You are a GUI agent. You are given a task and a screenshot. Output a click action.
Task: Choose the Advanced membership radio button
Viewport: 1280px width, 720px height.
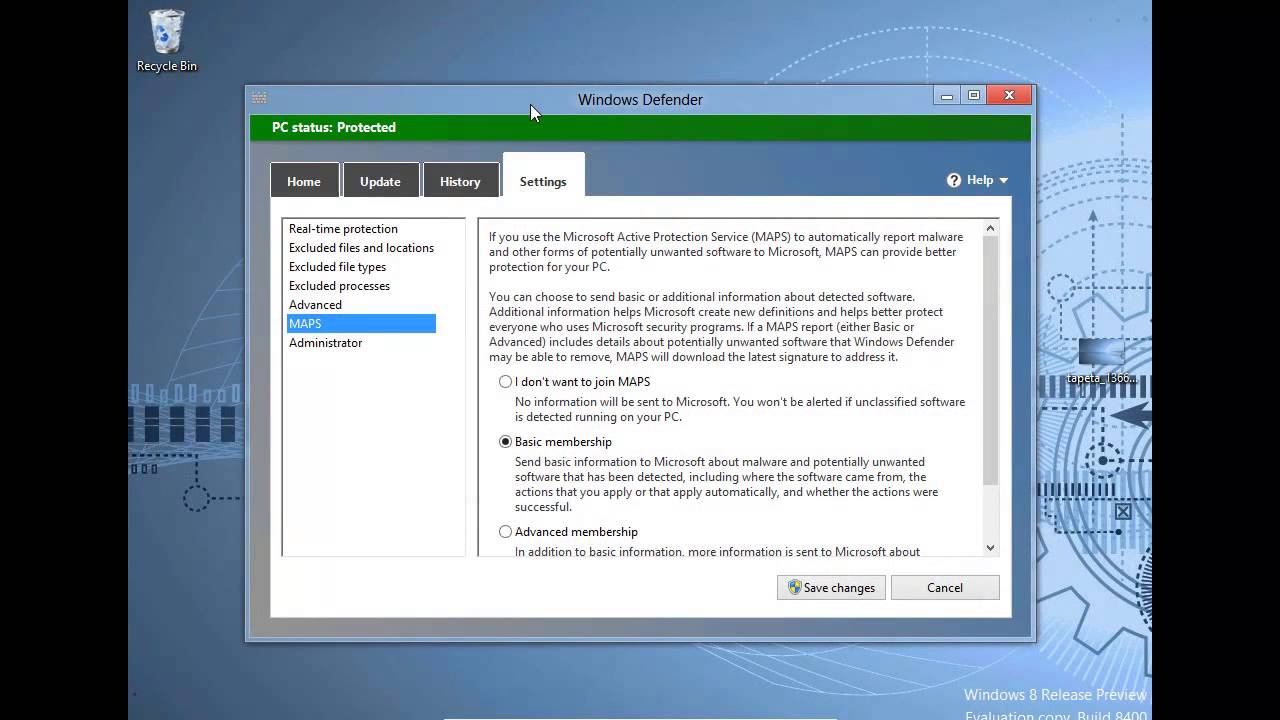tap(505, 532)
